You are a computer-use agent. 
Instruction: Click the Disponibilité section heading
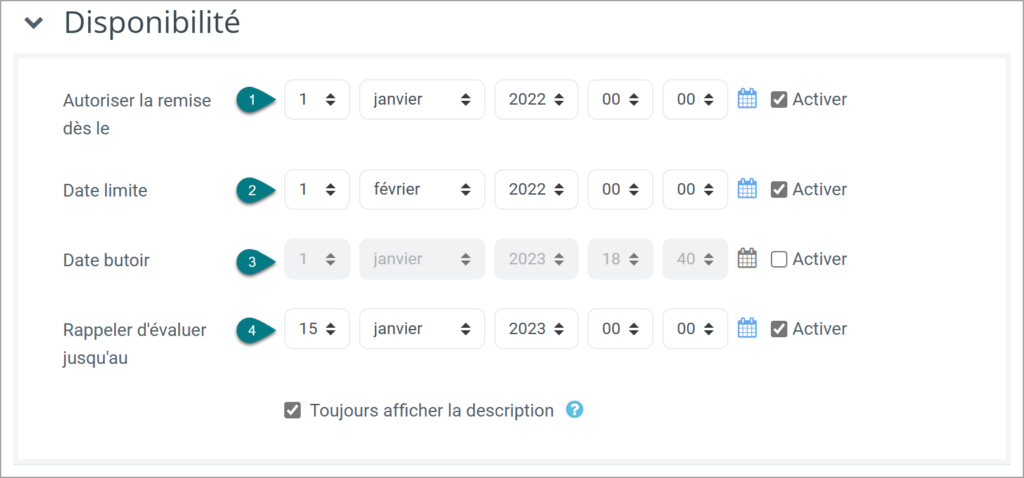click(x=152, y=23)
